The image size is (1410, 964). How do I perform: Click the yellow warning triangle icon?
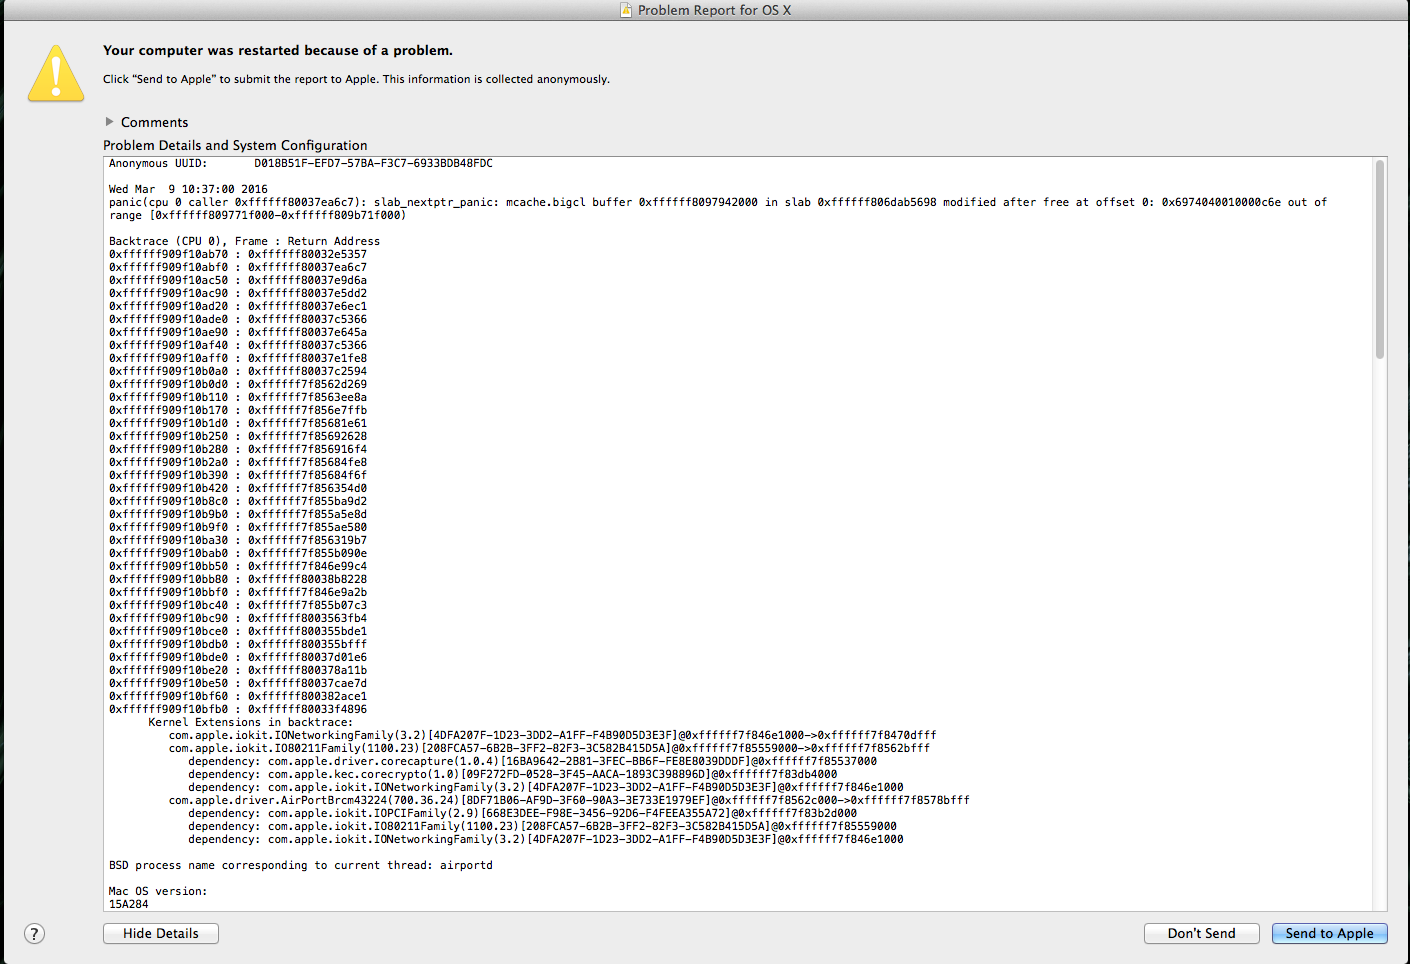pos(56,73)
